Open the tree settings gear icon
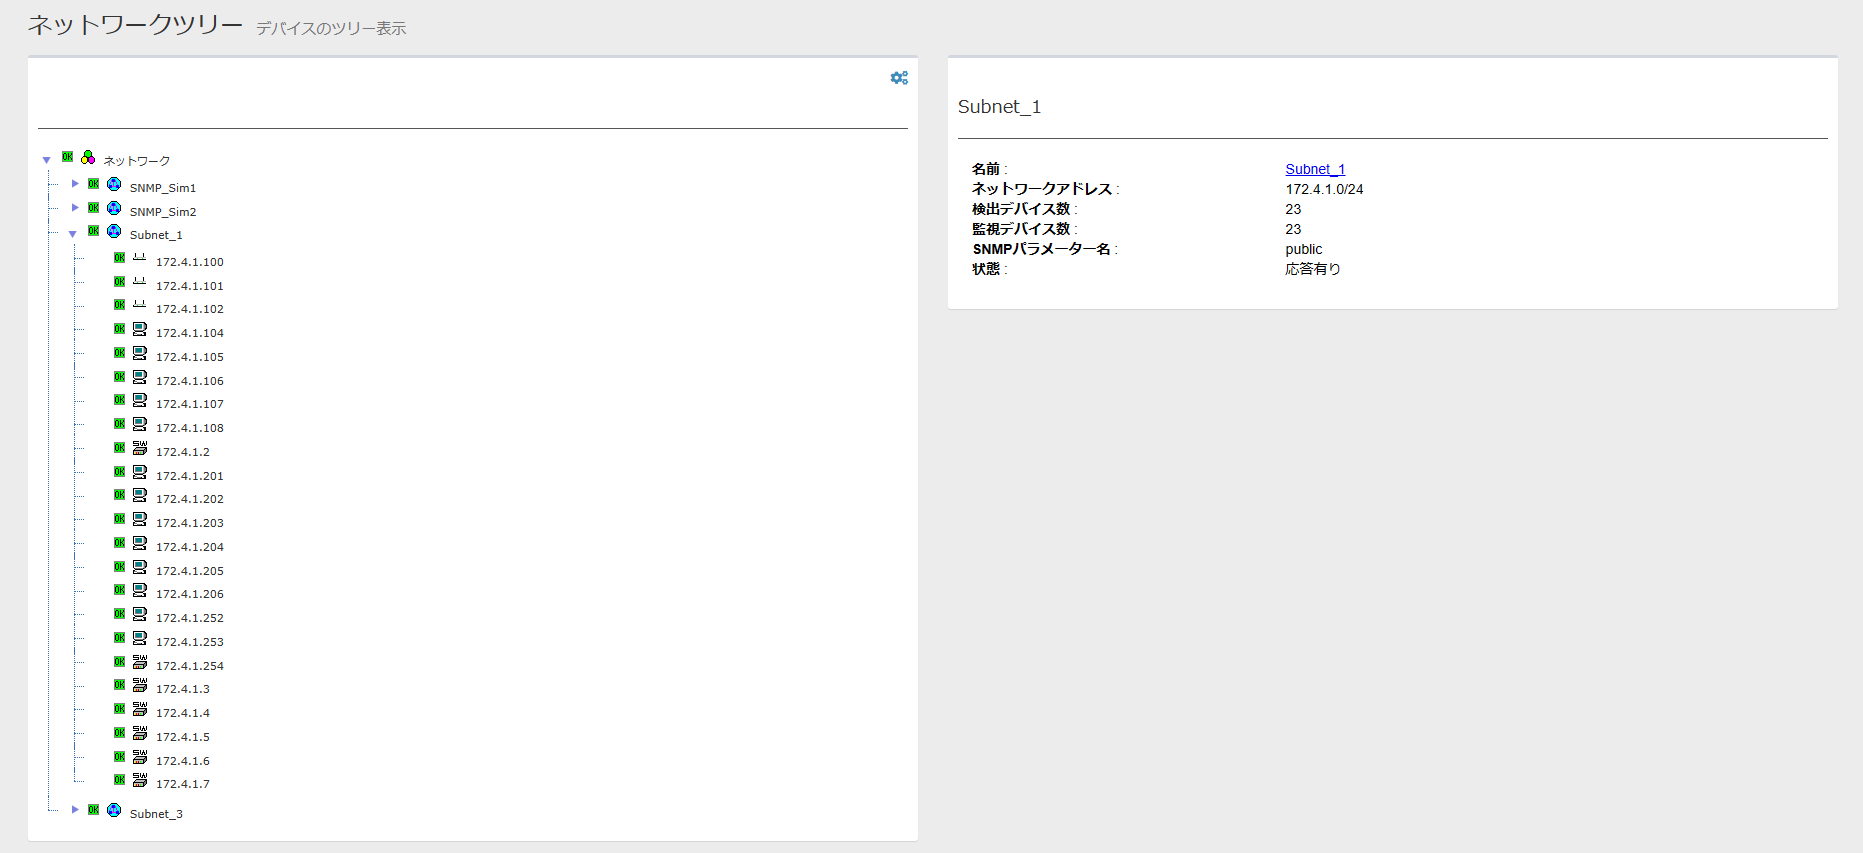 click(x=899, y=78)
